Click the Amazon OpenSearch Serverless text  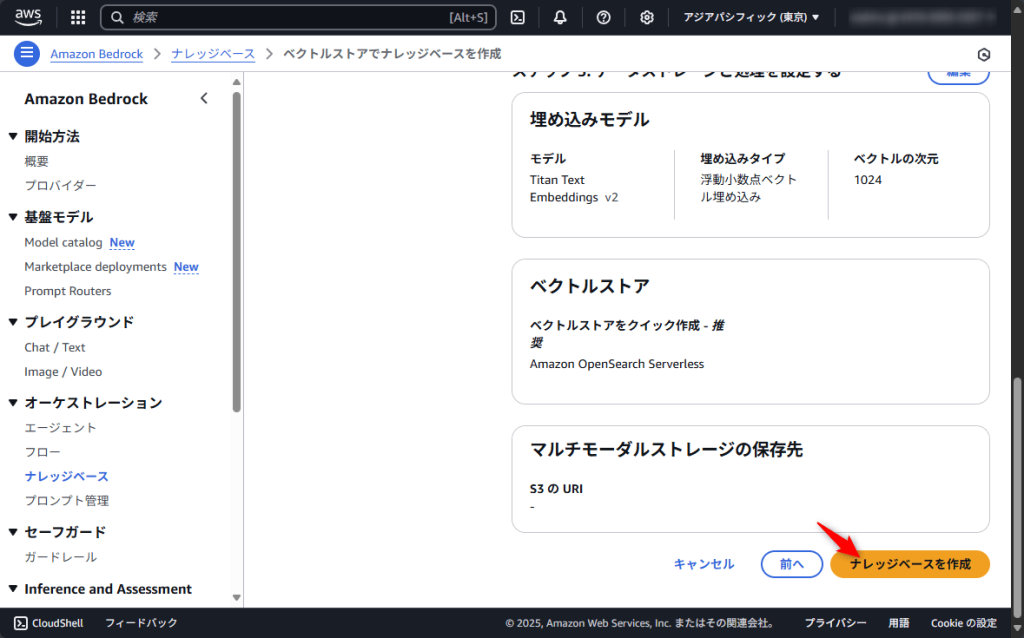click(616, 364)
